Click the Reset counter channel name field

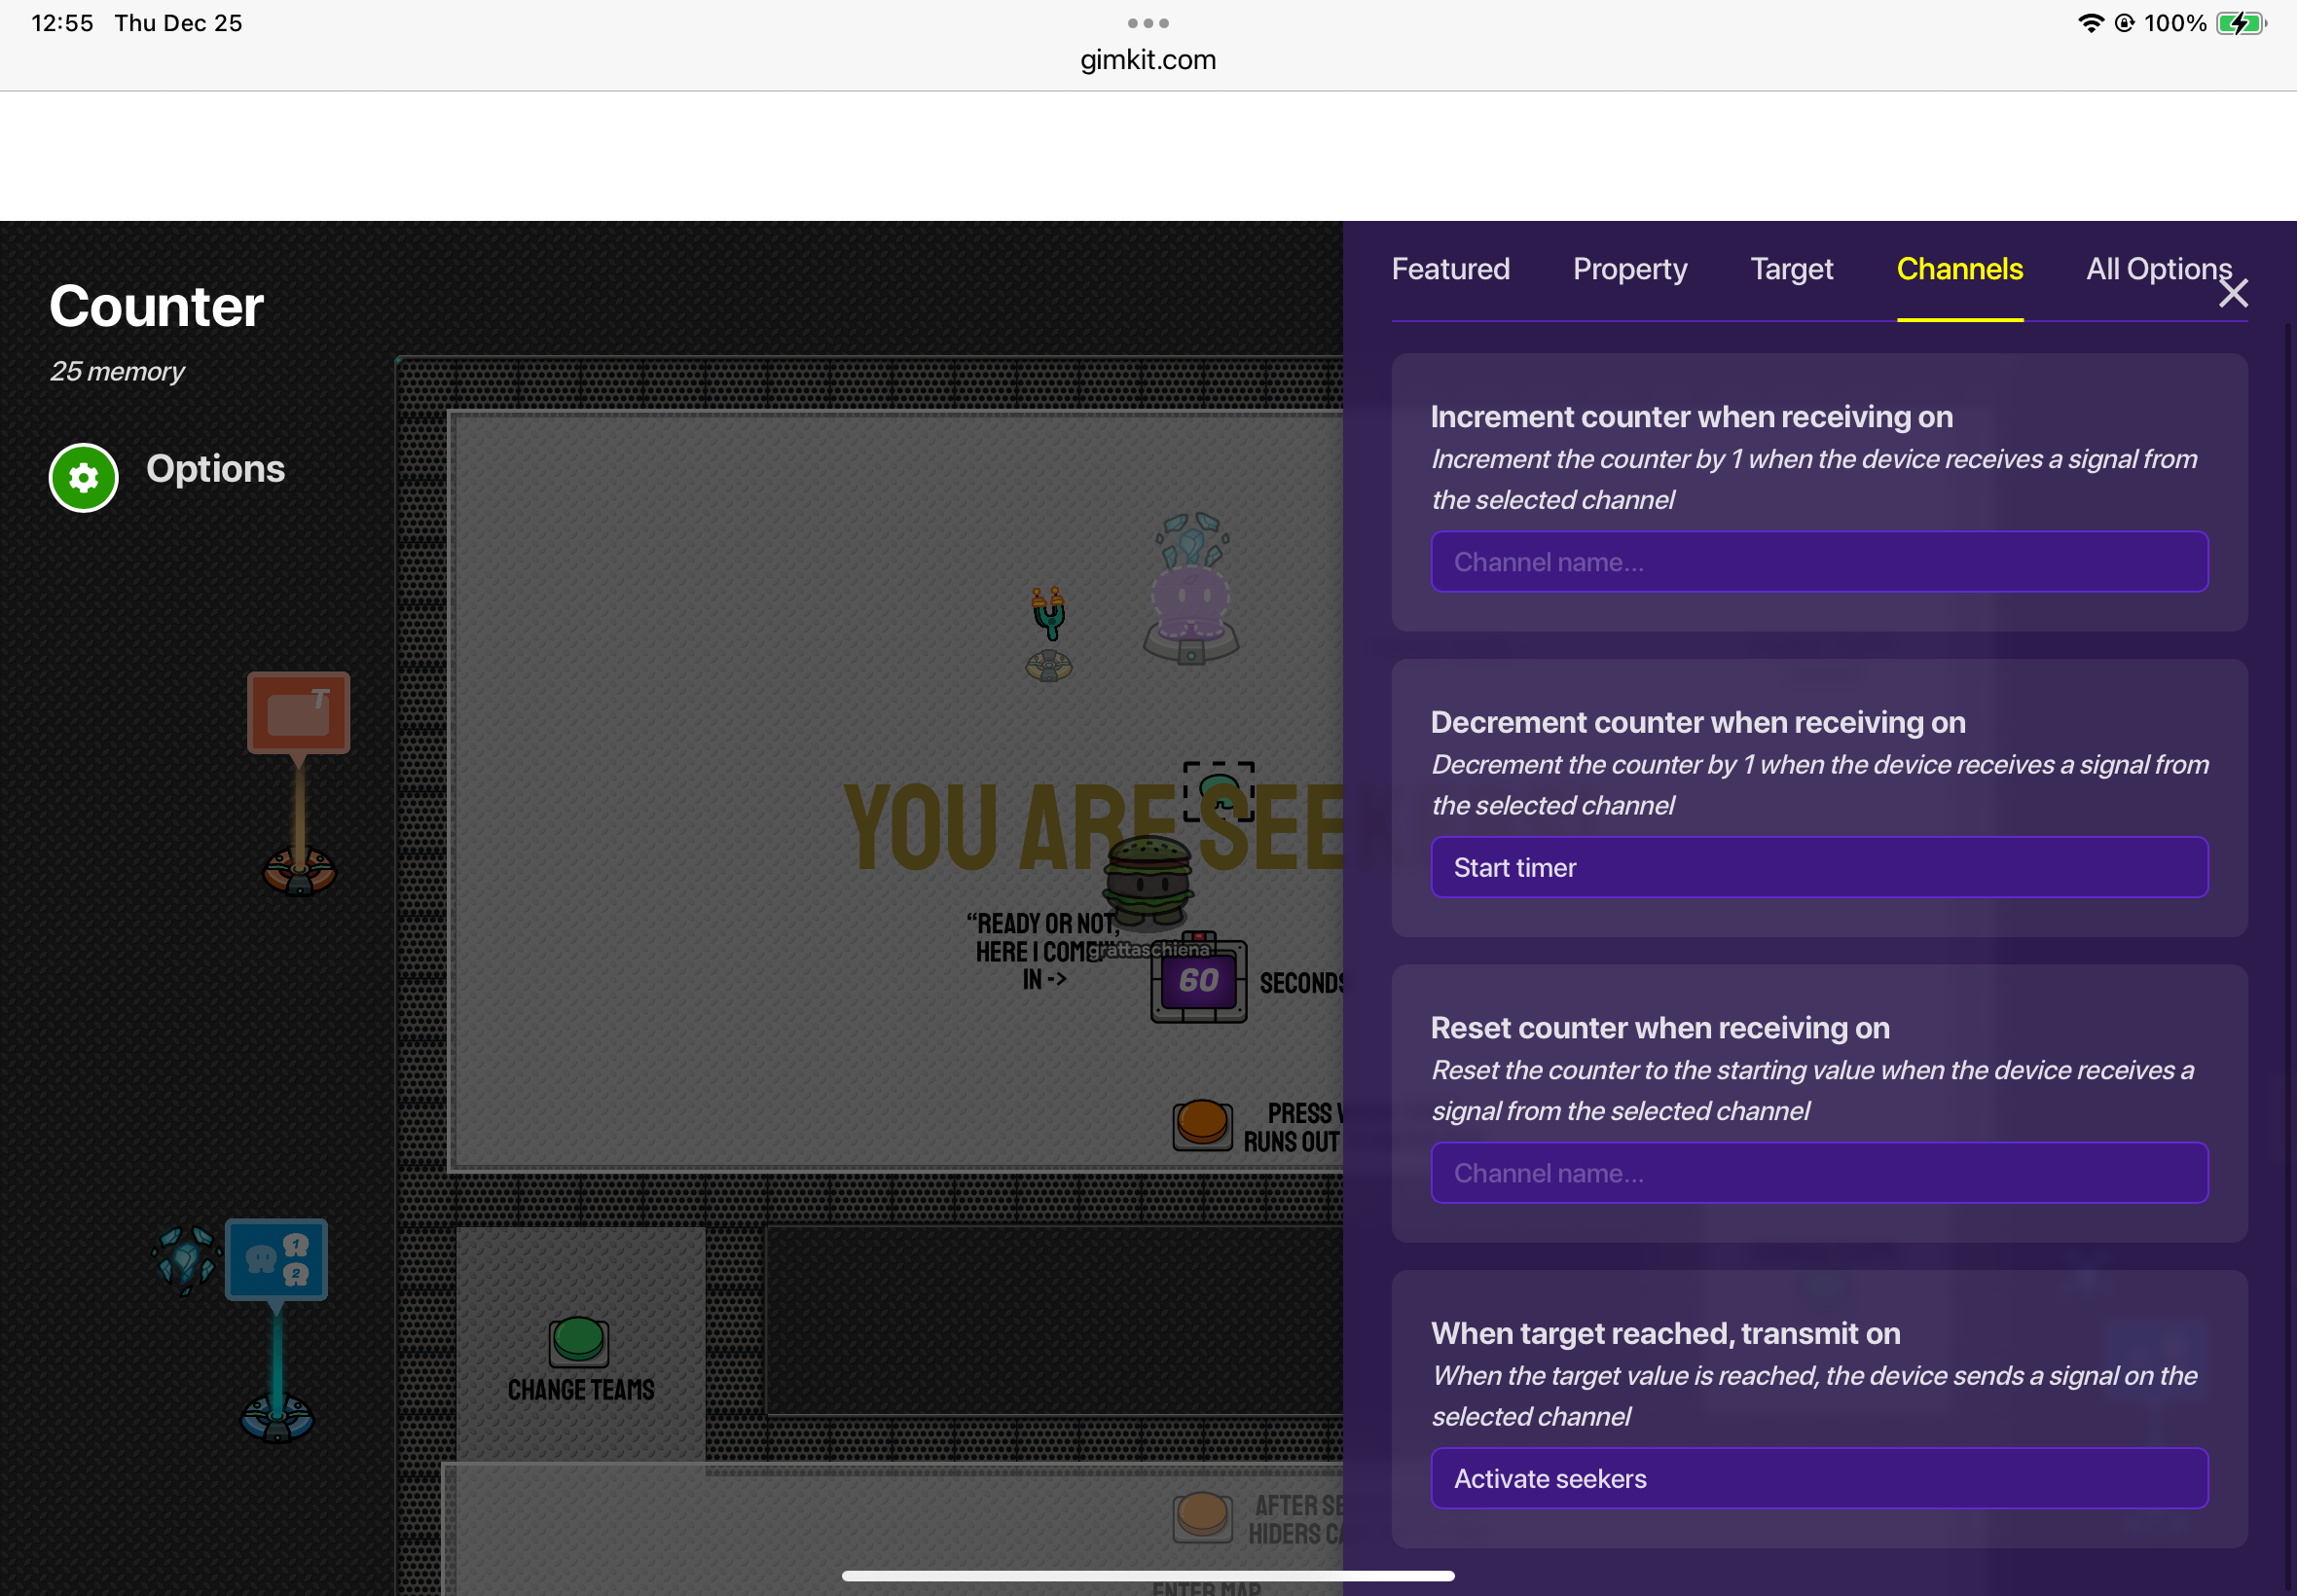[1818, 1173]
